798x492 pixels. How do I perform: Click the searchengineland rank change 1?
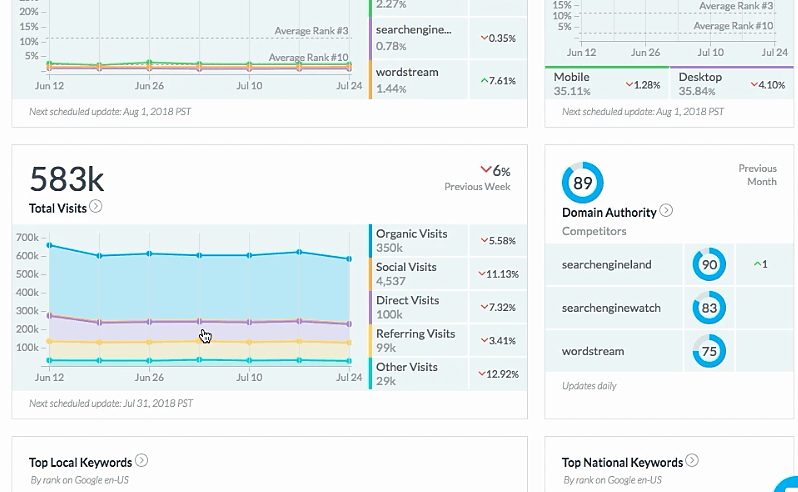point(760,264)
